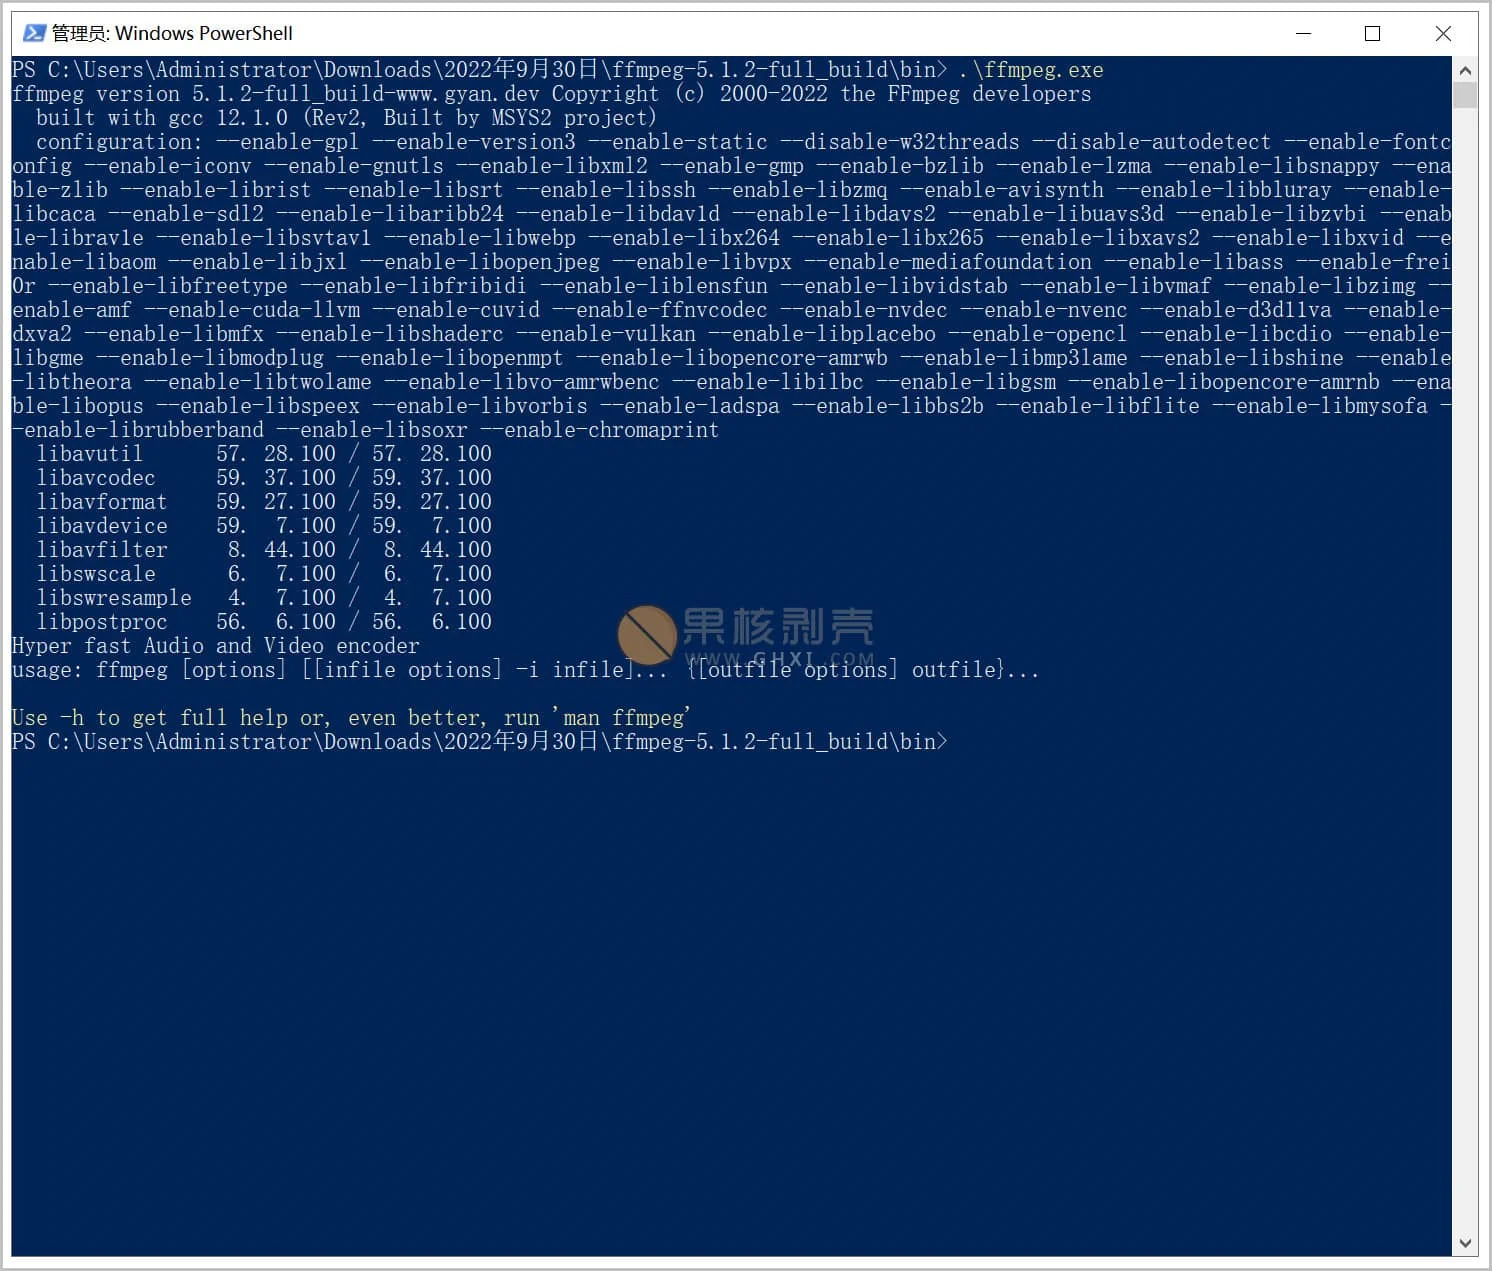Click the Hyper fast Audio encoder line
This screenshot has height=1271, width=1492.
[x=214, y=645]
